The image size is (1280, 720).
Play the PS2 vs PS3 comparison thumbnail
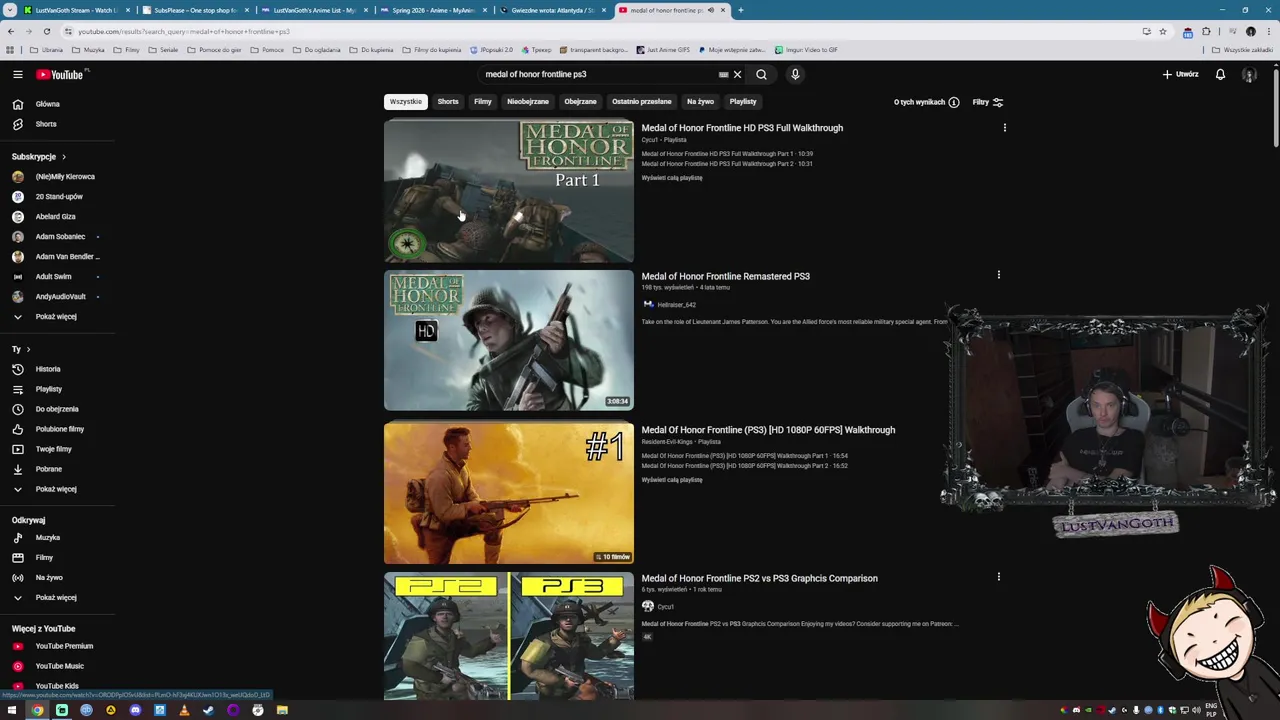point(508,636)
